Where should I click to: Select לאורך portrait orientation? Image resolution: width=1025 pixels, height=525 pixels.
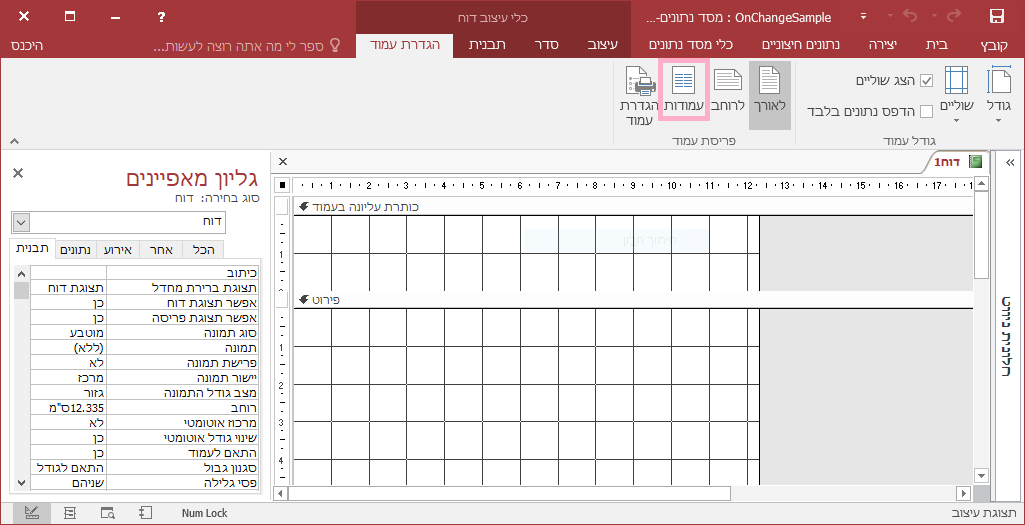769,95
